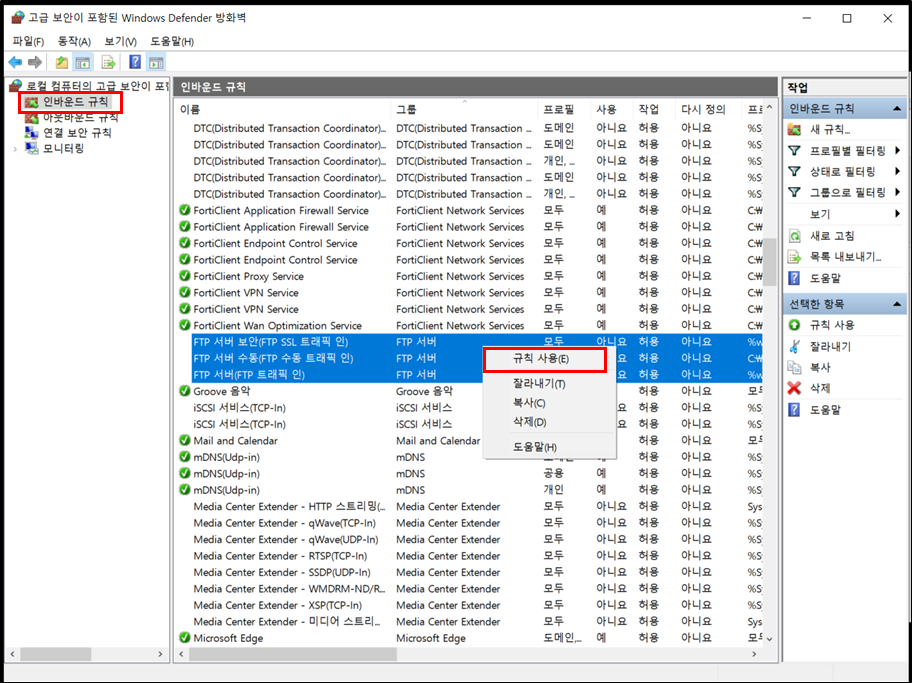Collapse the 인바운드 규칙 actions section arrow
Viewport: 912px width, 683px height.
click(897, 109)
